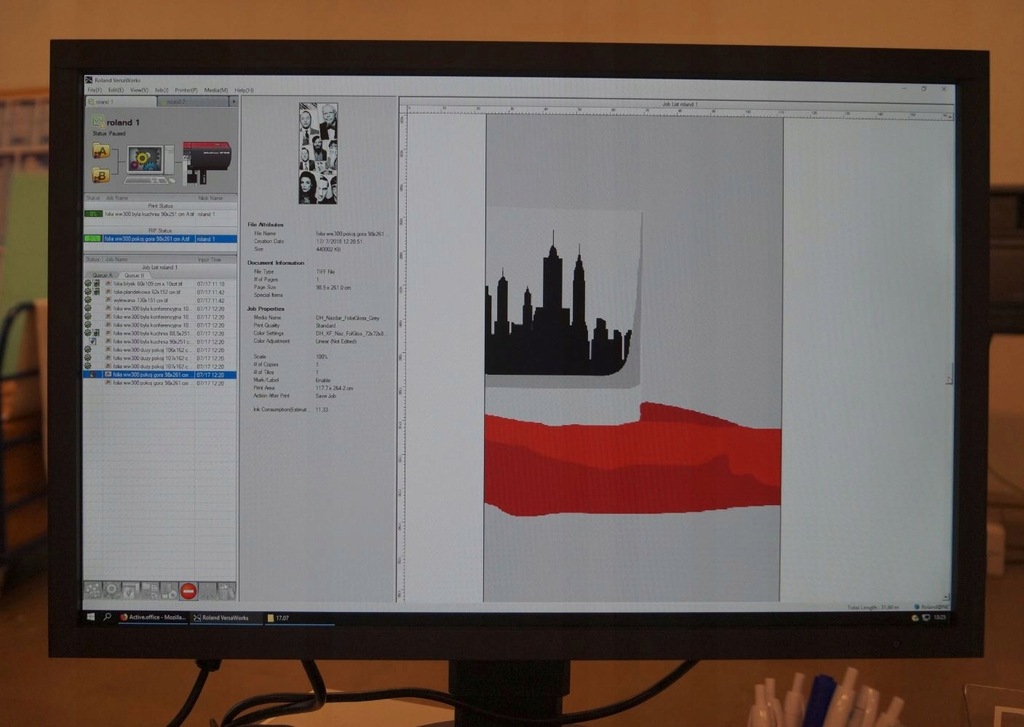Click the first icon in the bottom toolbar
Screen dimensions: 1024x727
(x=93, y=590)
